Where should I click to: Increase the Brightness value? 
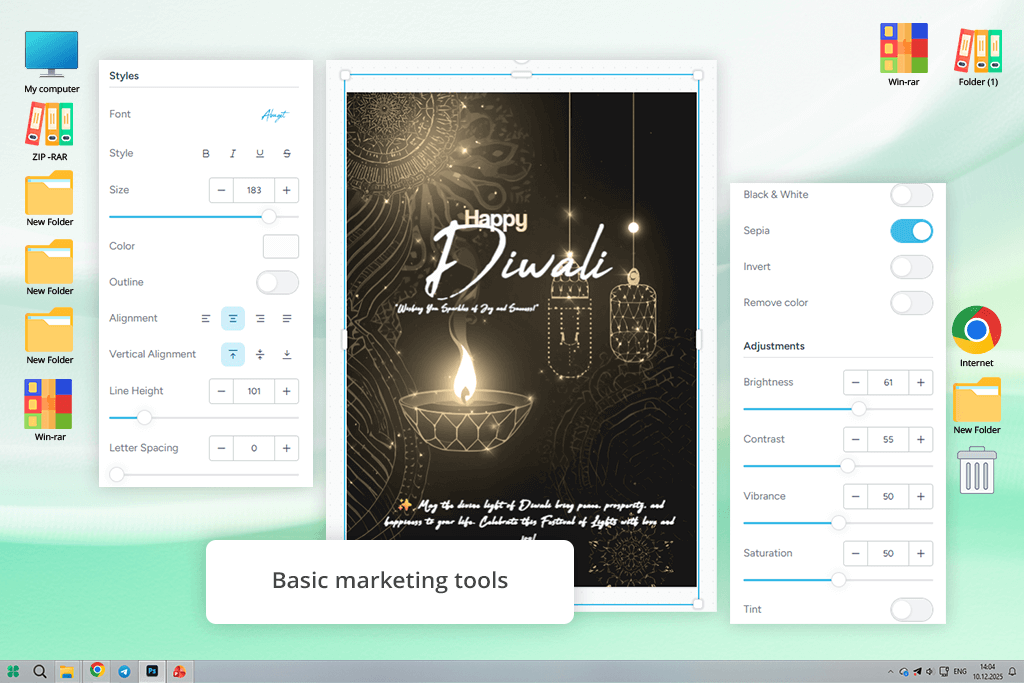(x=920, y=383)
